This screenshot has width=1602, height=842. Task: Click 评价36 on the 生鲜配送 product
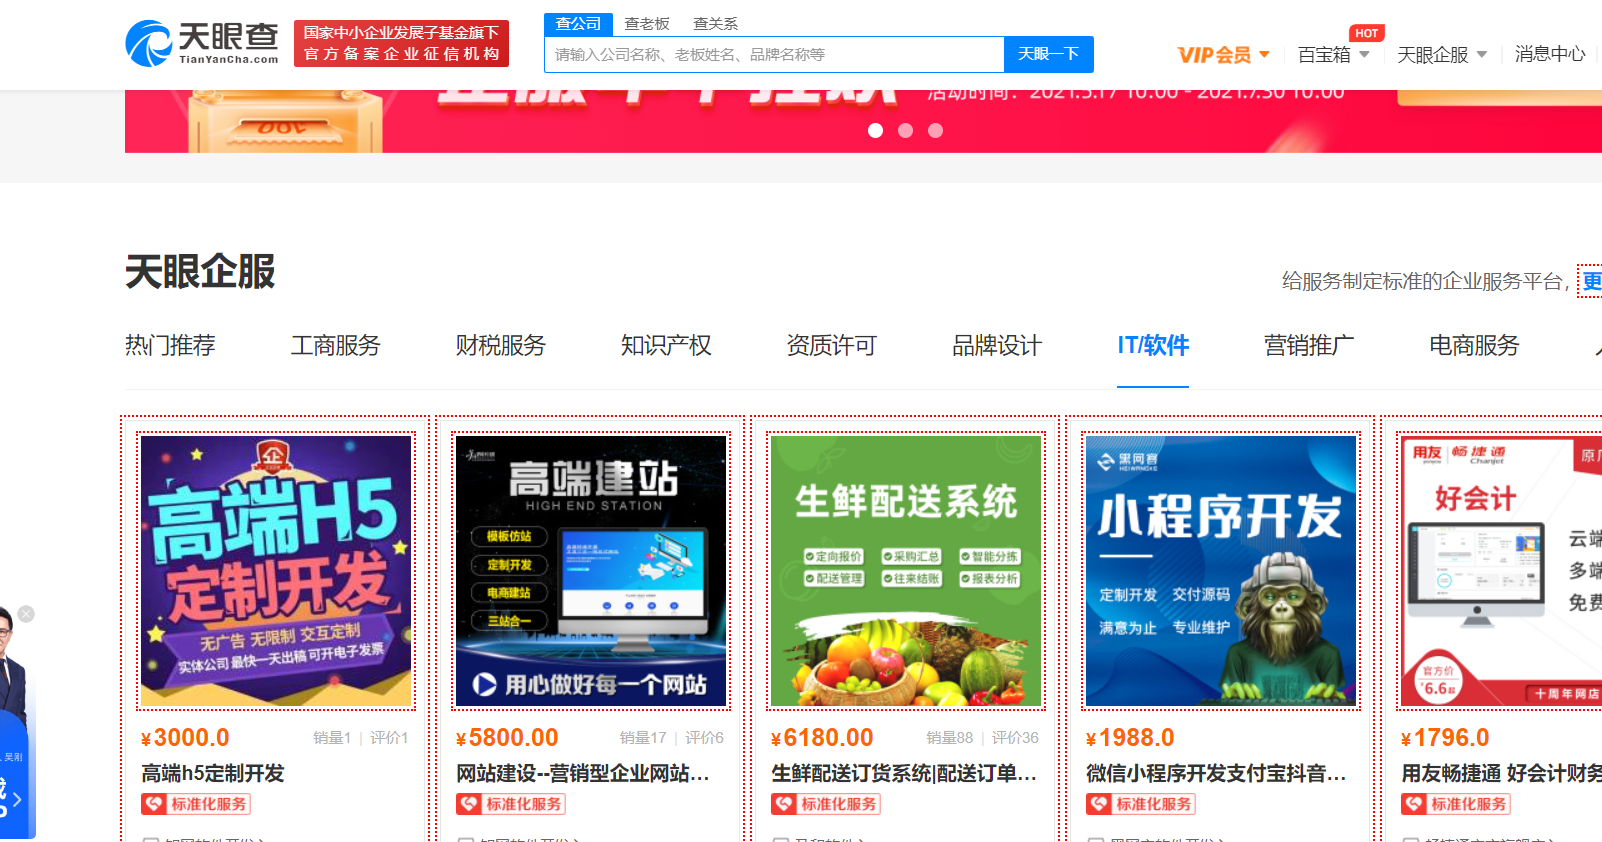(x=1015, y=738)
